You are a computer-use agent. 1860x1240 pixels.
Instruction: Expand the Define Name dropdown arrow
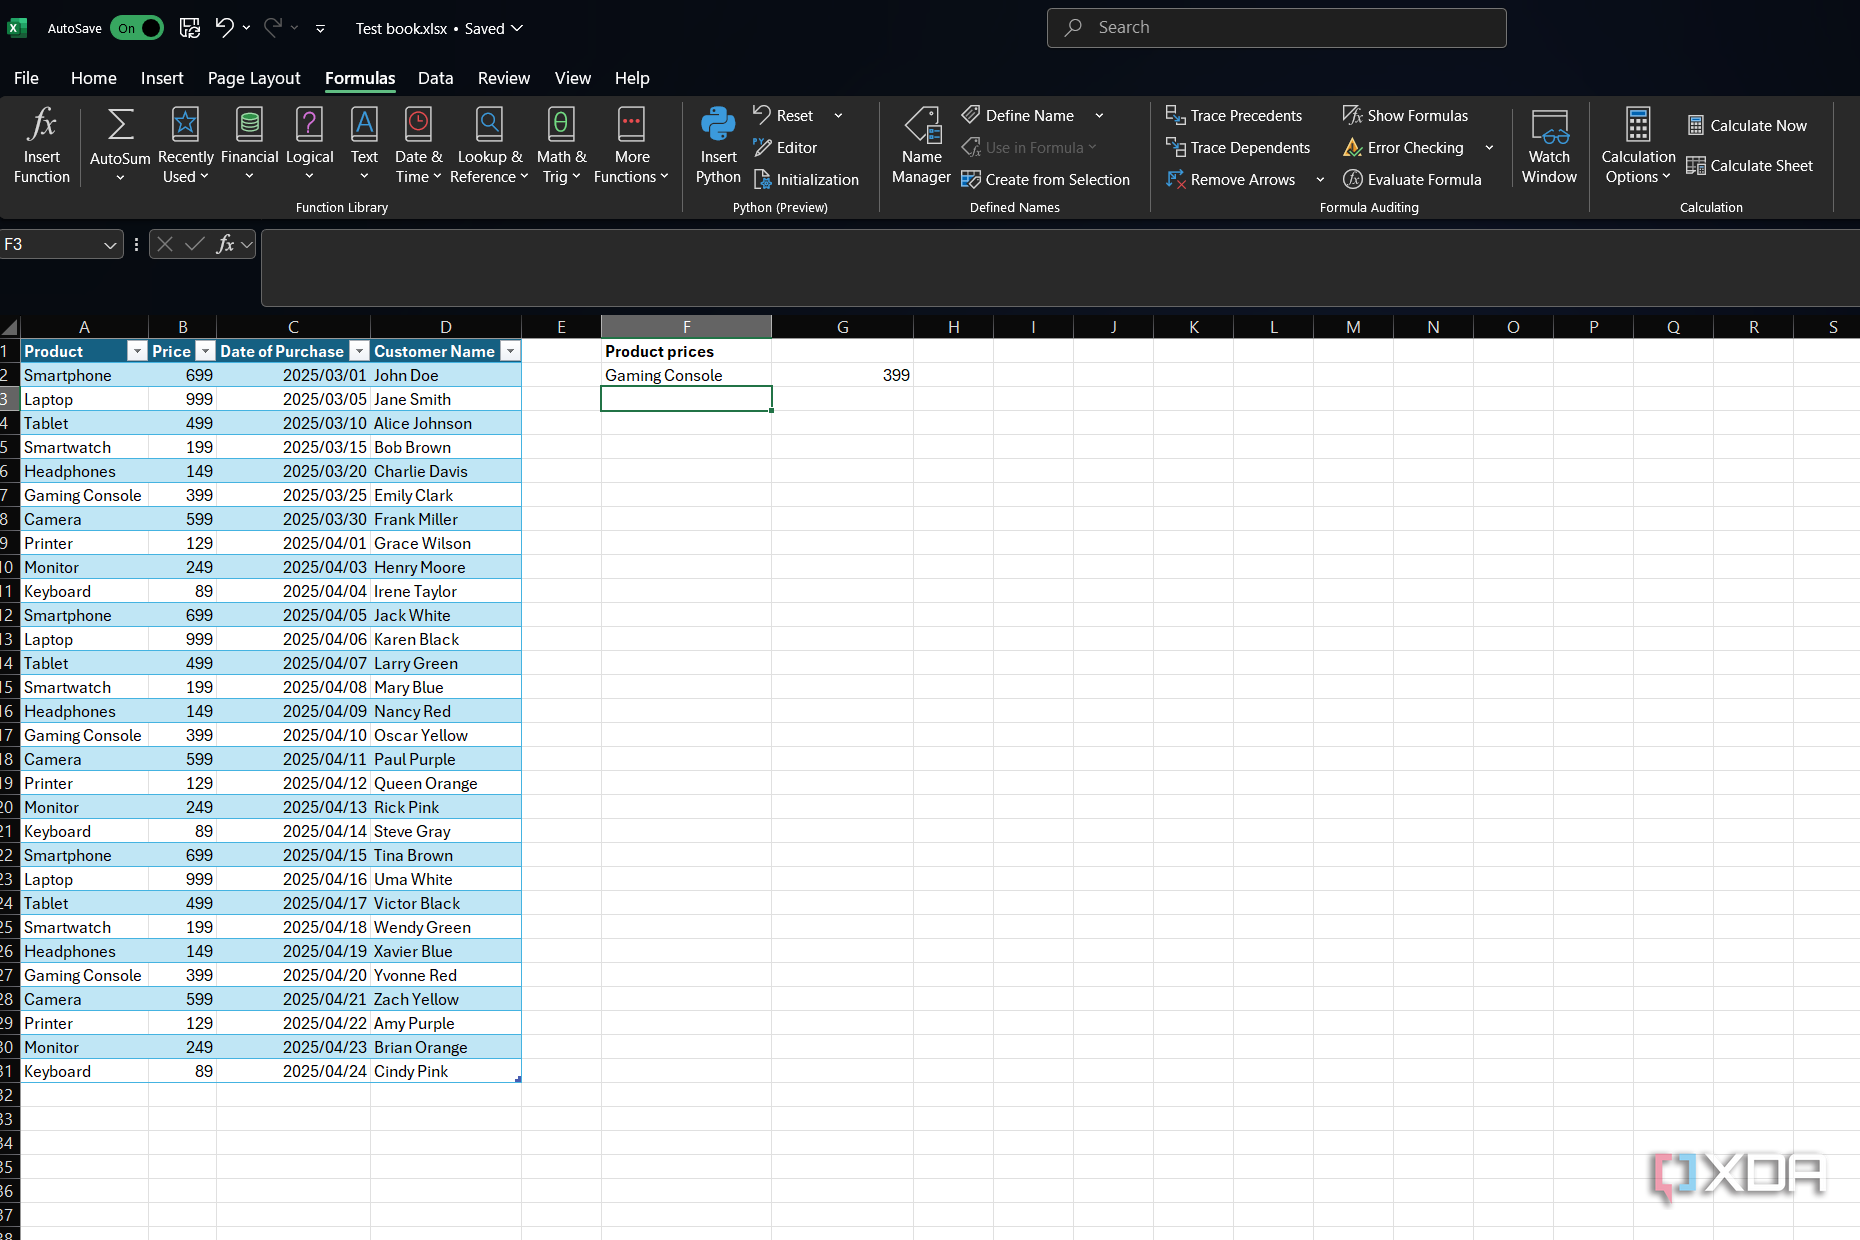(1099, 116)
